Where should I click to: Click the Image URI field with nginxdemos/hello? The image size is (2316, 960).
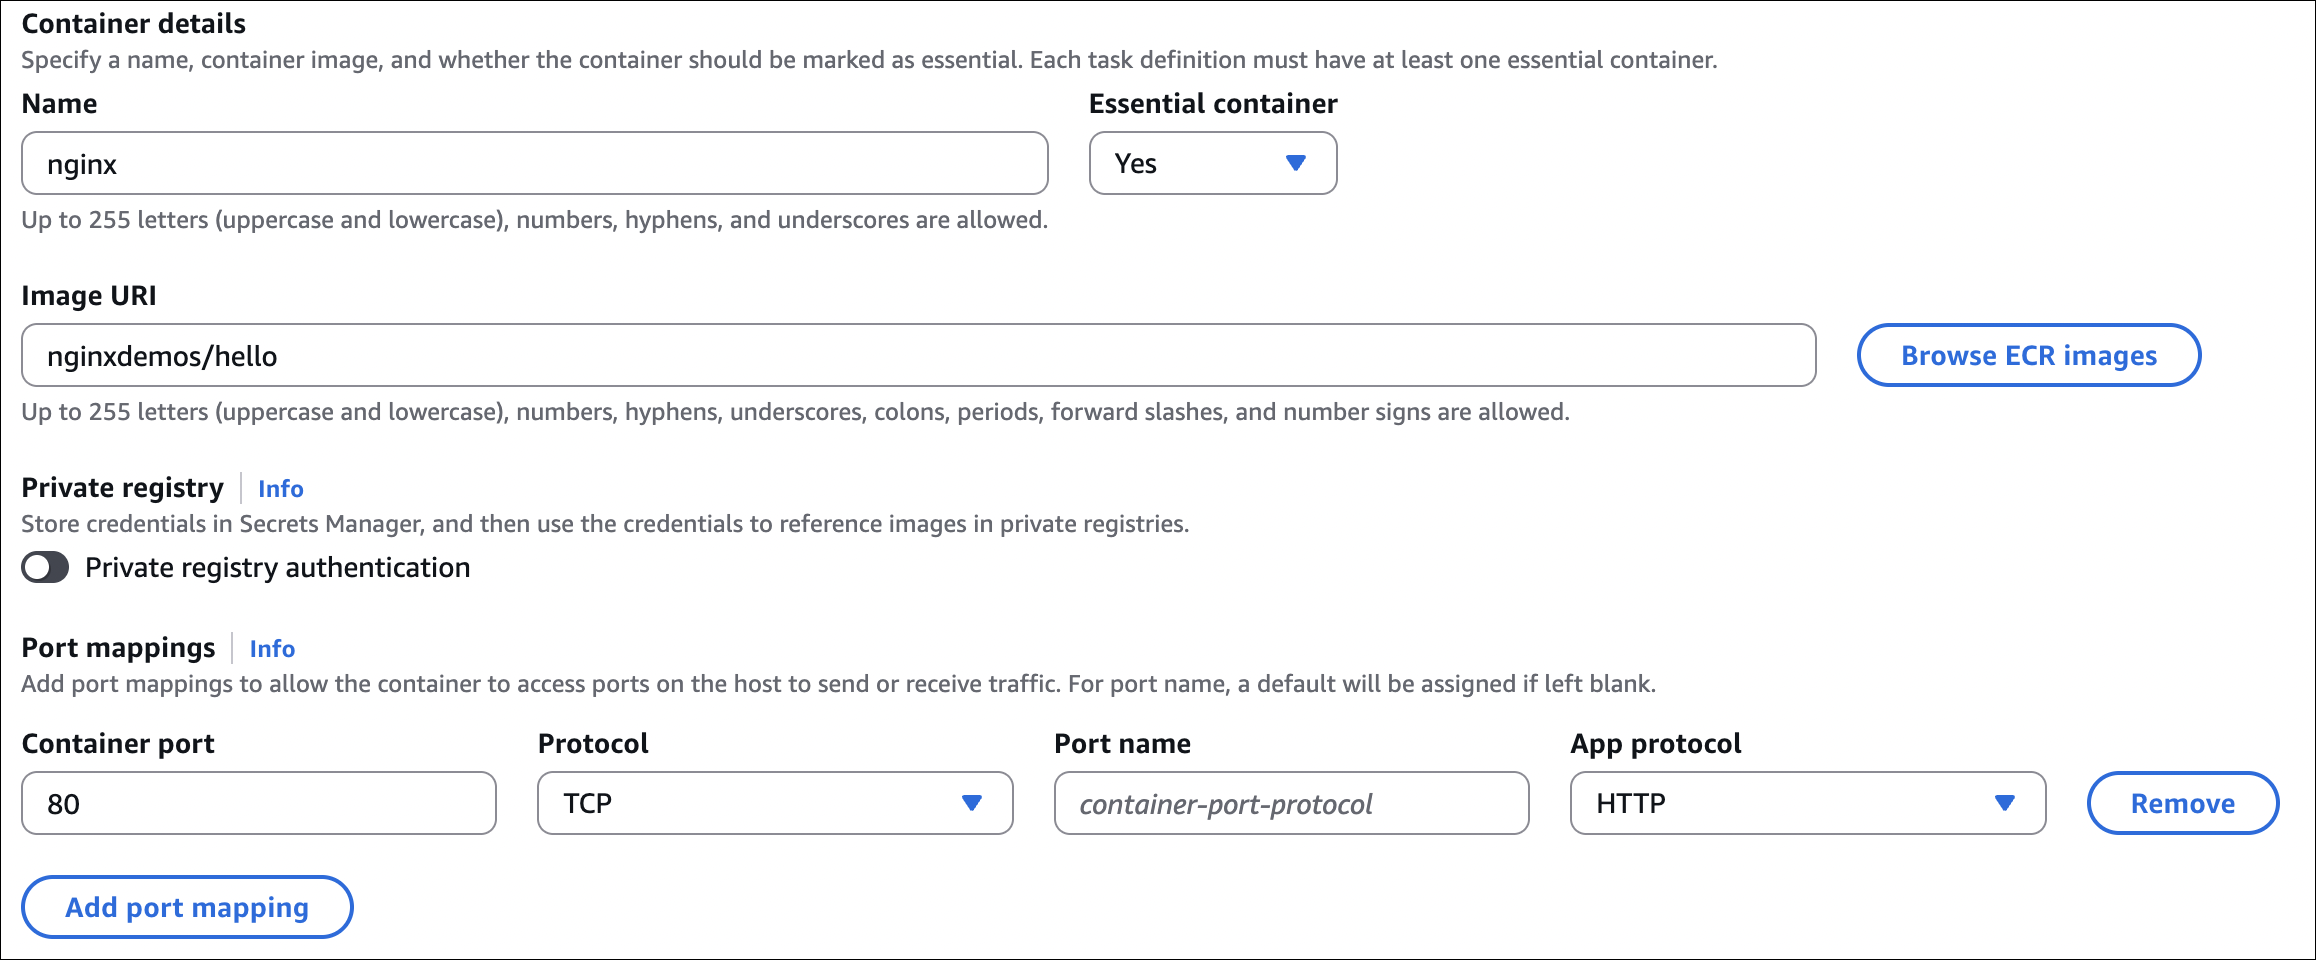tap(918, 355)
